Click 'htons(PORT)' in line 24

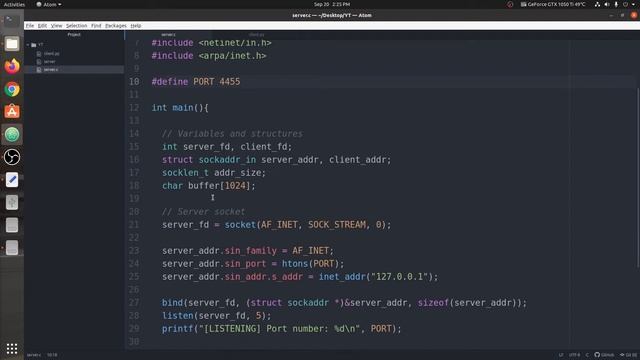(x=311, y=264)
